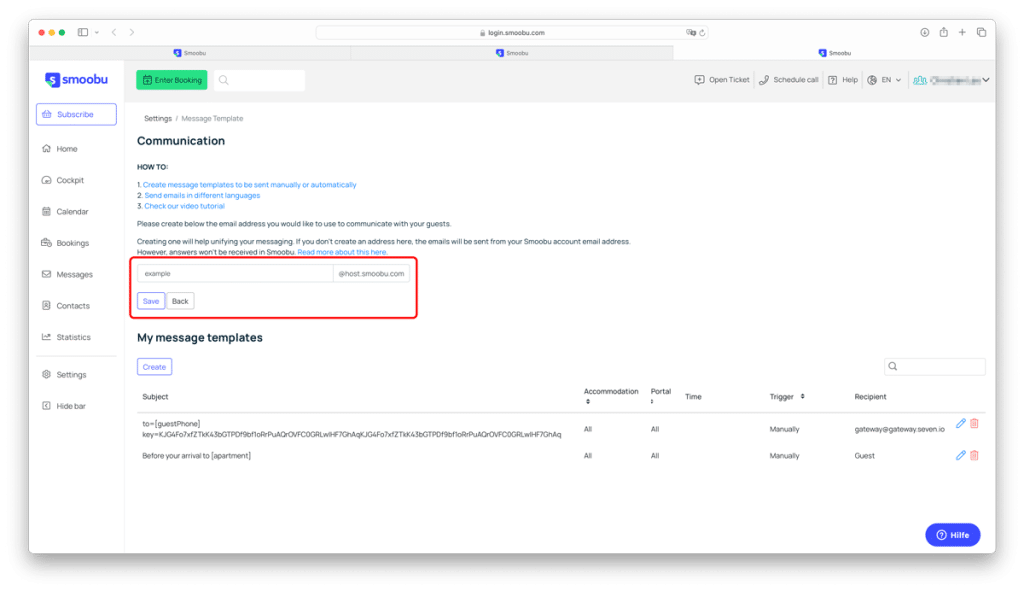The image size is (1024, 591).
Task: Delete the guestPhone gateway template
Action: point(975,424)
